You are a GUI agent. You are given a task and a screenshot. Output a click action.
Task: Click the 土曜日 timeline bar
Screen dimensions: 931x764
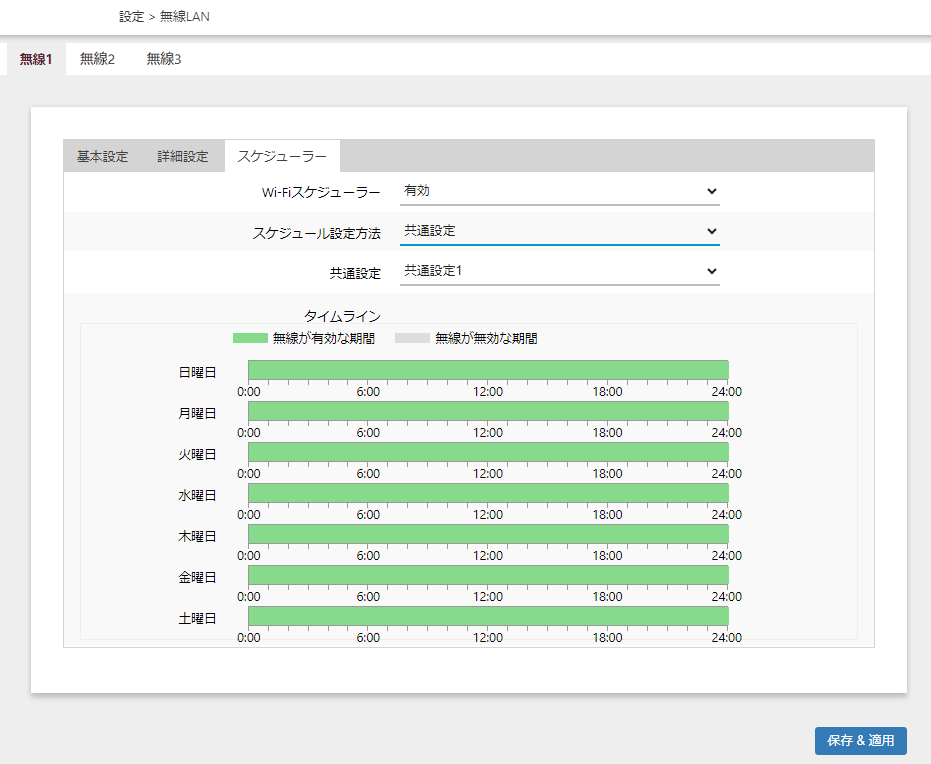coord(488,616)
